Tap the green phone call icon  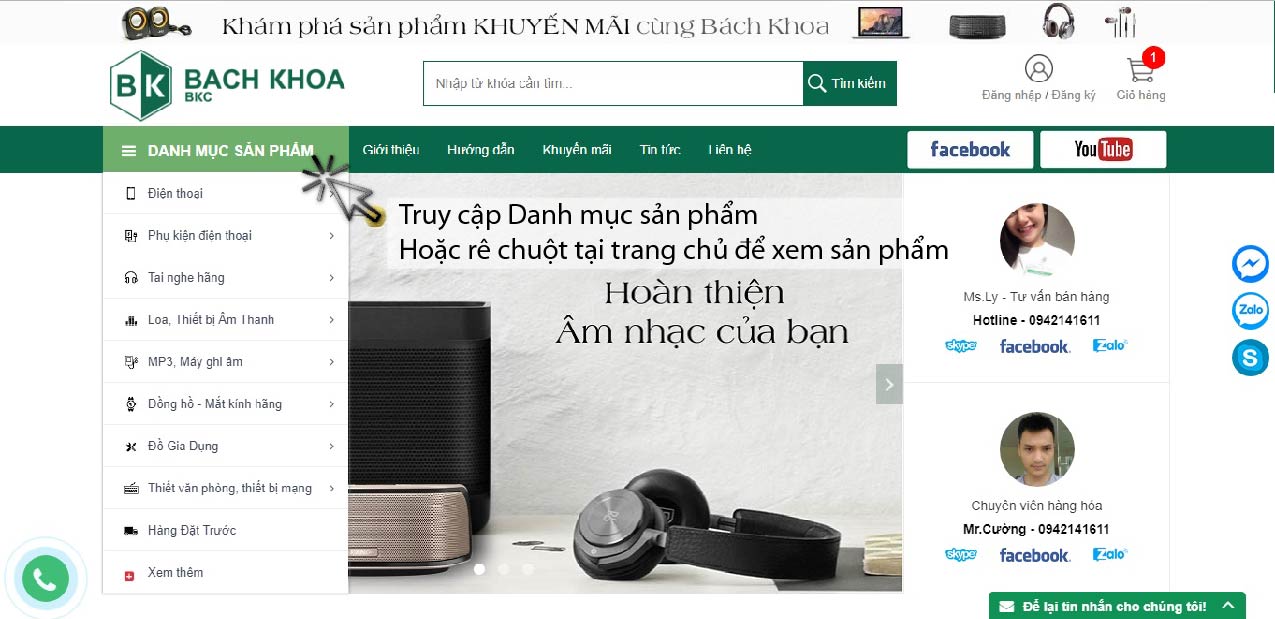(x=44, y=579)
